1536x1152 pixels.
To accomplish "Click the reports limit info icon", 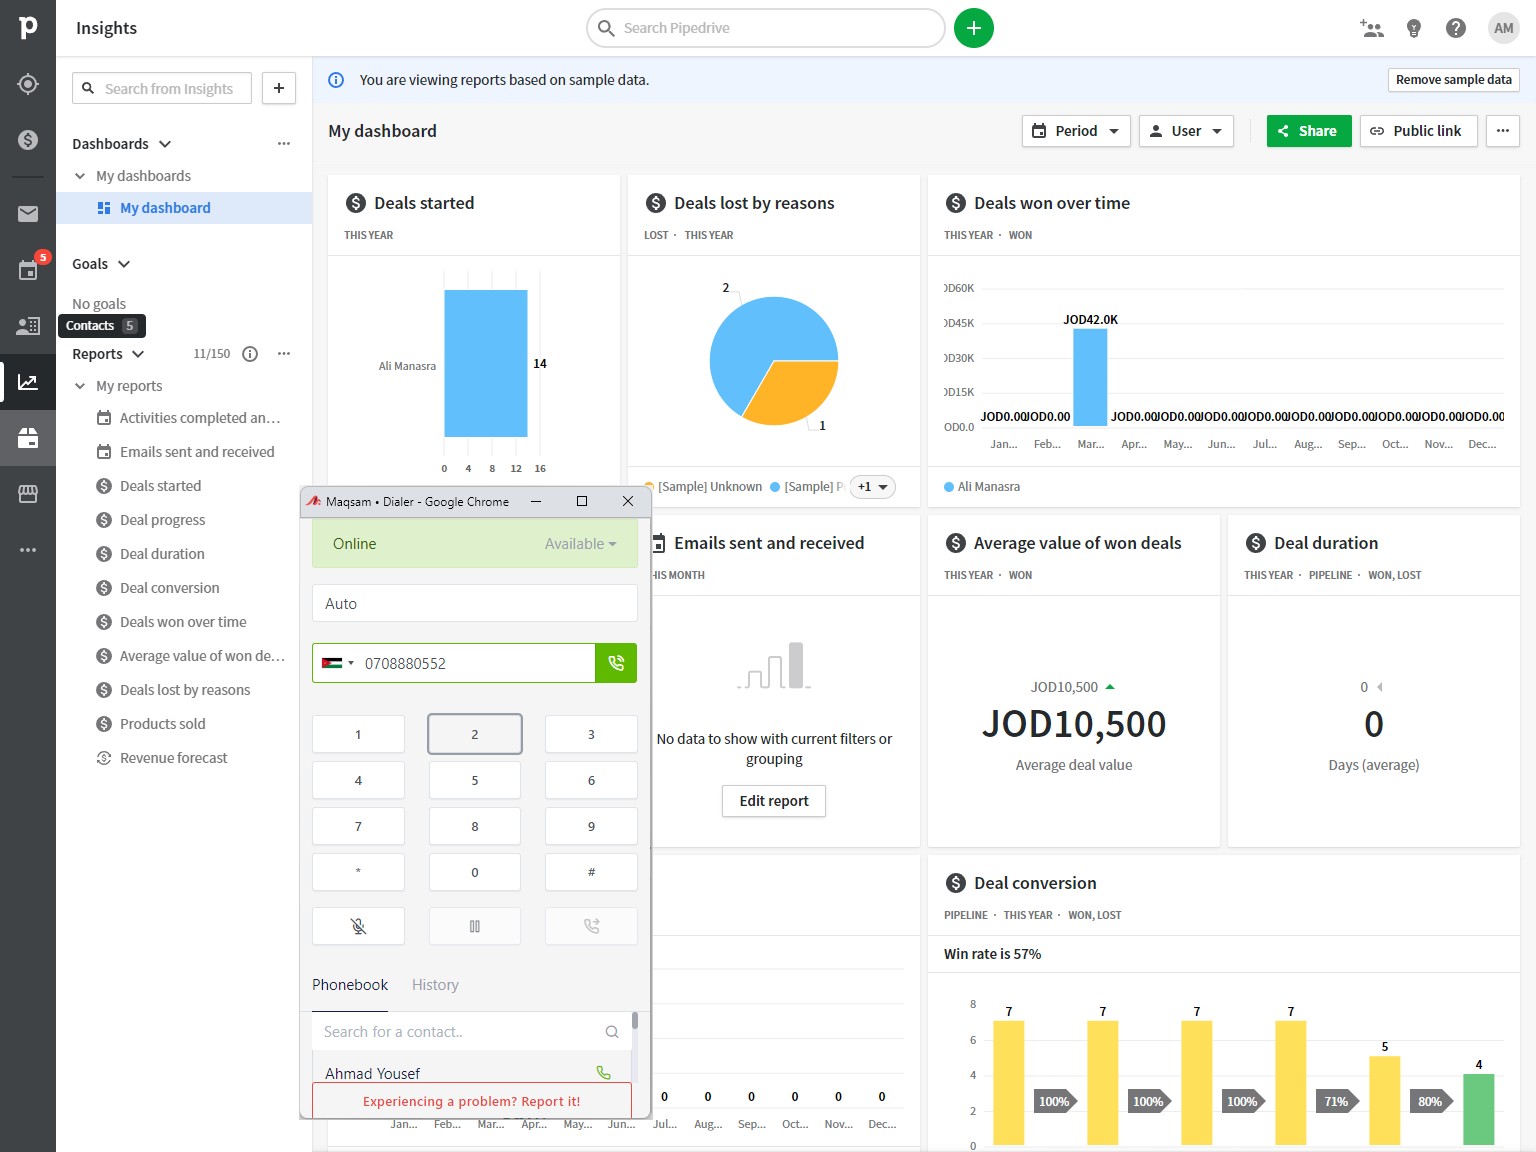I will click(251, 354).
